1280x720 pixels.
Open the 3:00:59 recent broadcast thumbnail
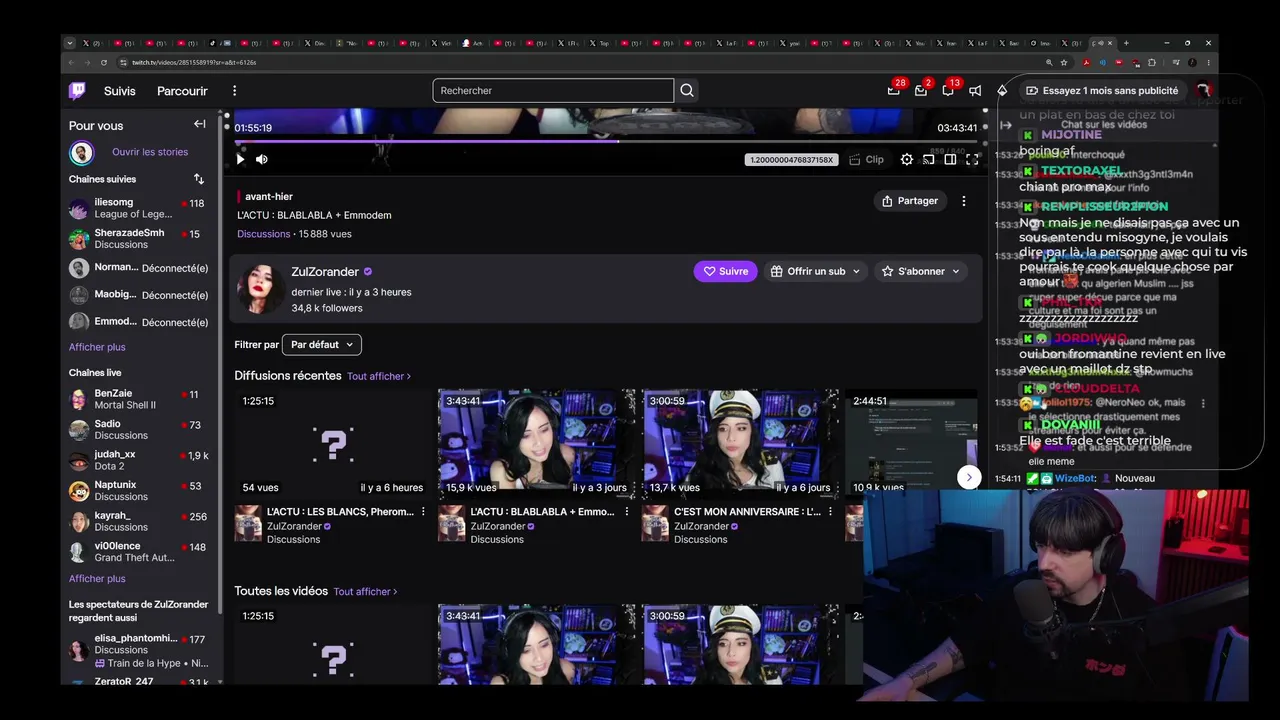[740, 444]
